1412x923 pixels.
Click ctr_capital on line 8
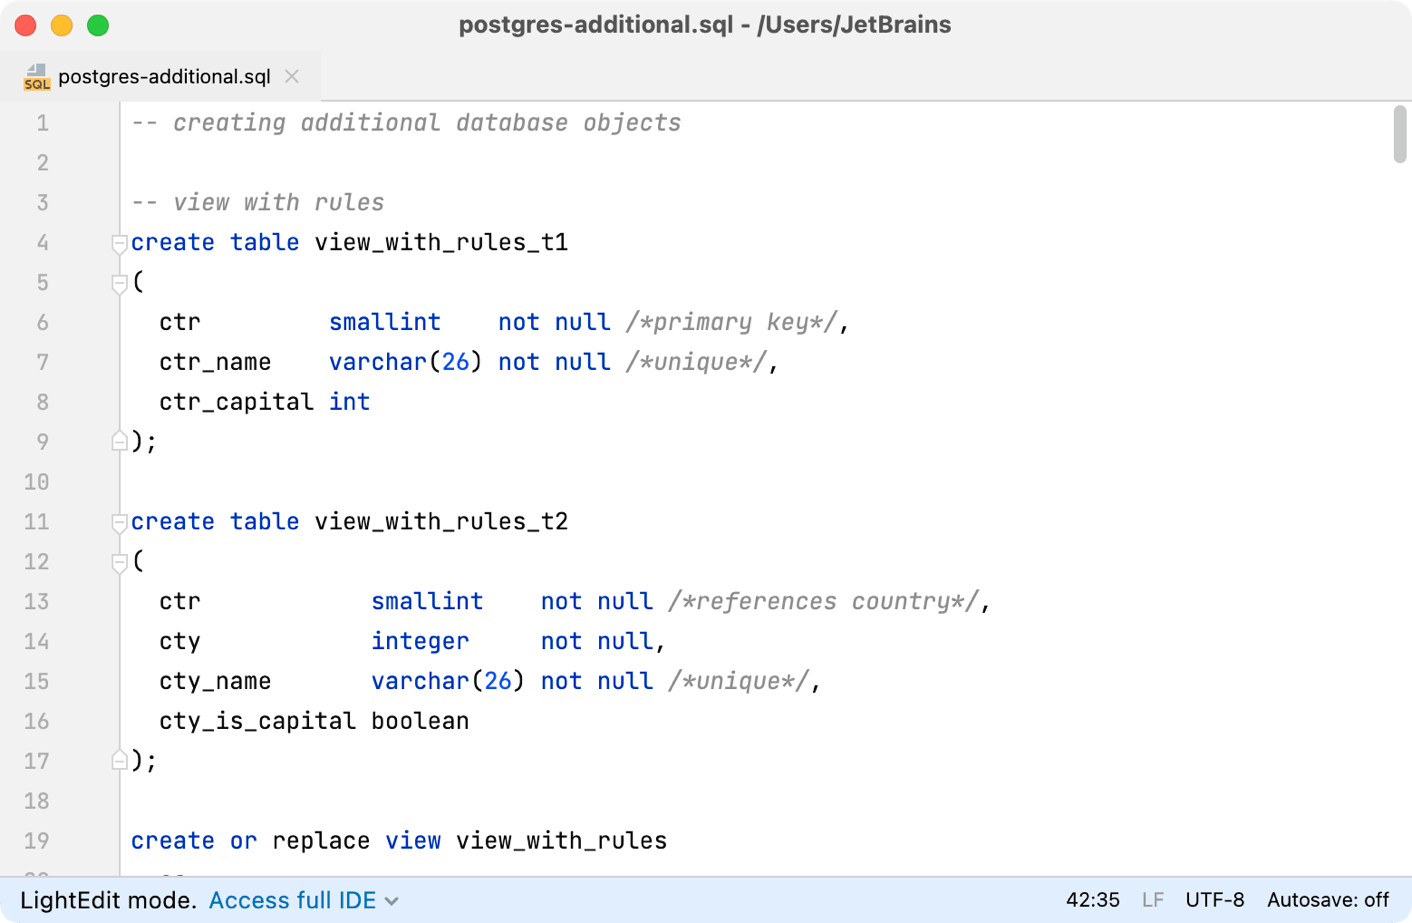point(236,402)
